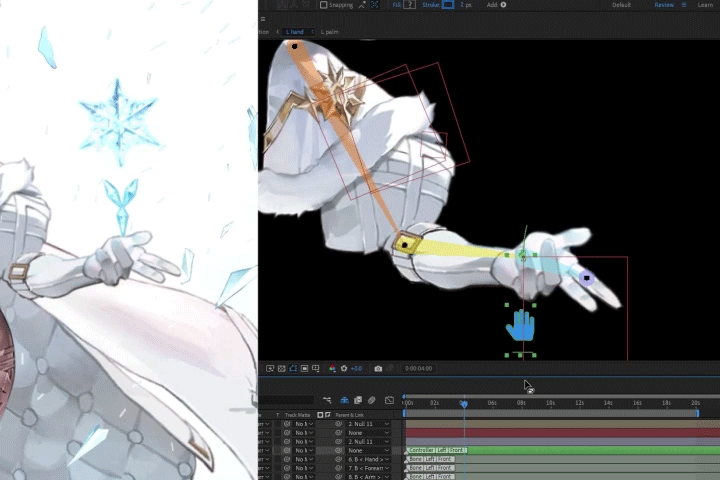Screen dimensions: 720x480
Task: Open the Stroke options label
Action: pyautogui.click(x=431, y=5)
